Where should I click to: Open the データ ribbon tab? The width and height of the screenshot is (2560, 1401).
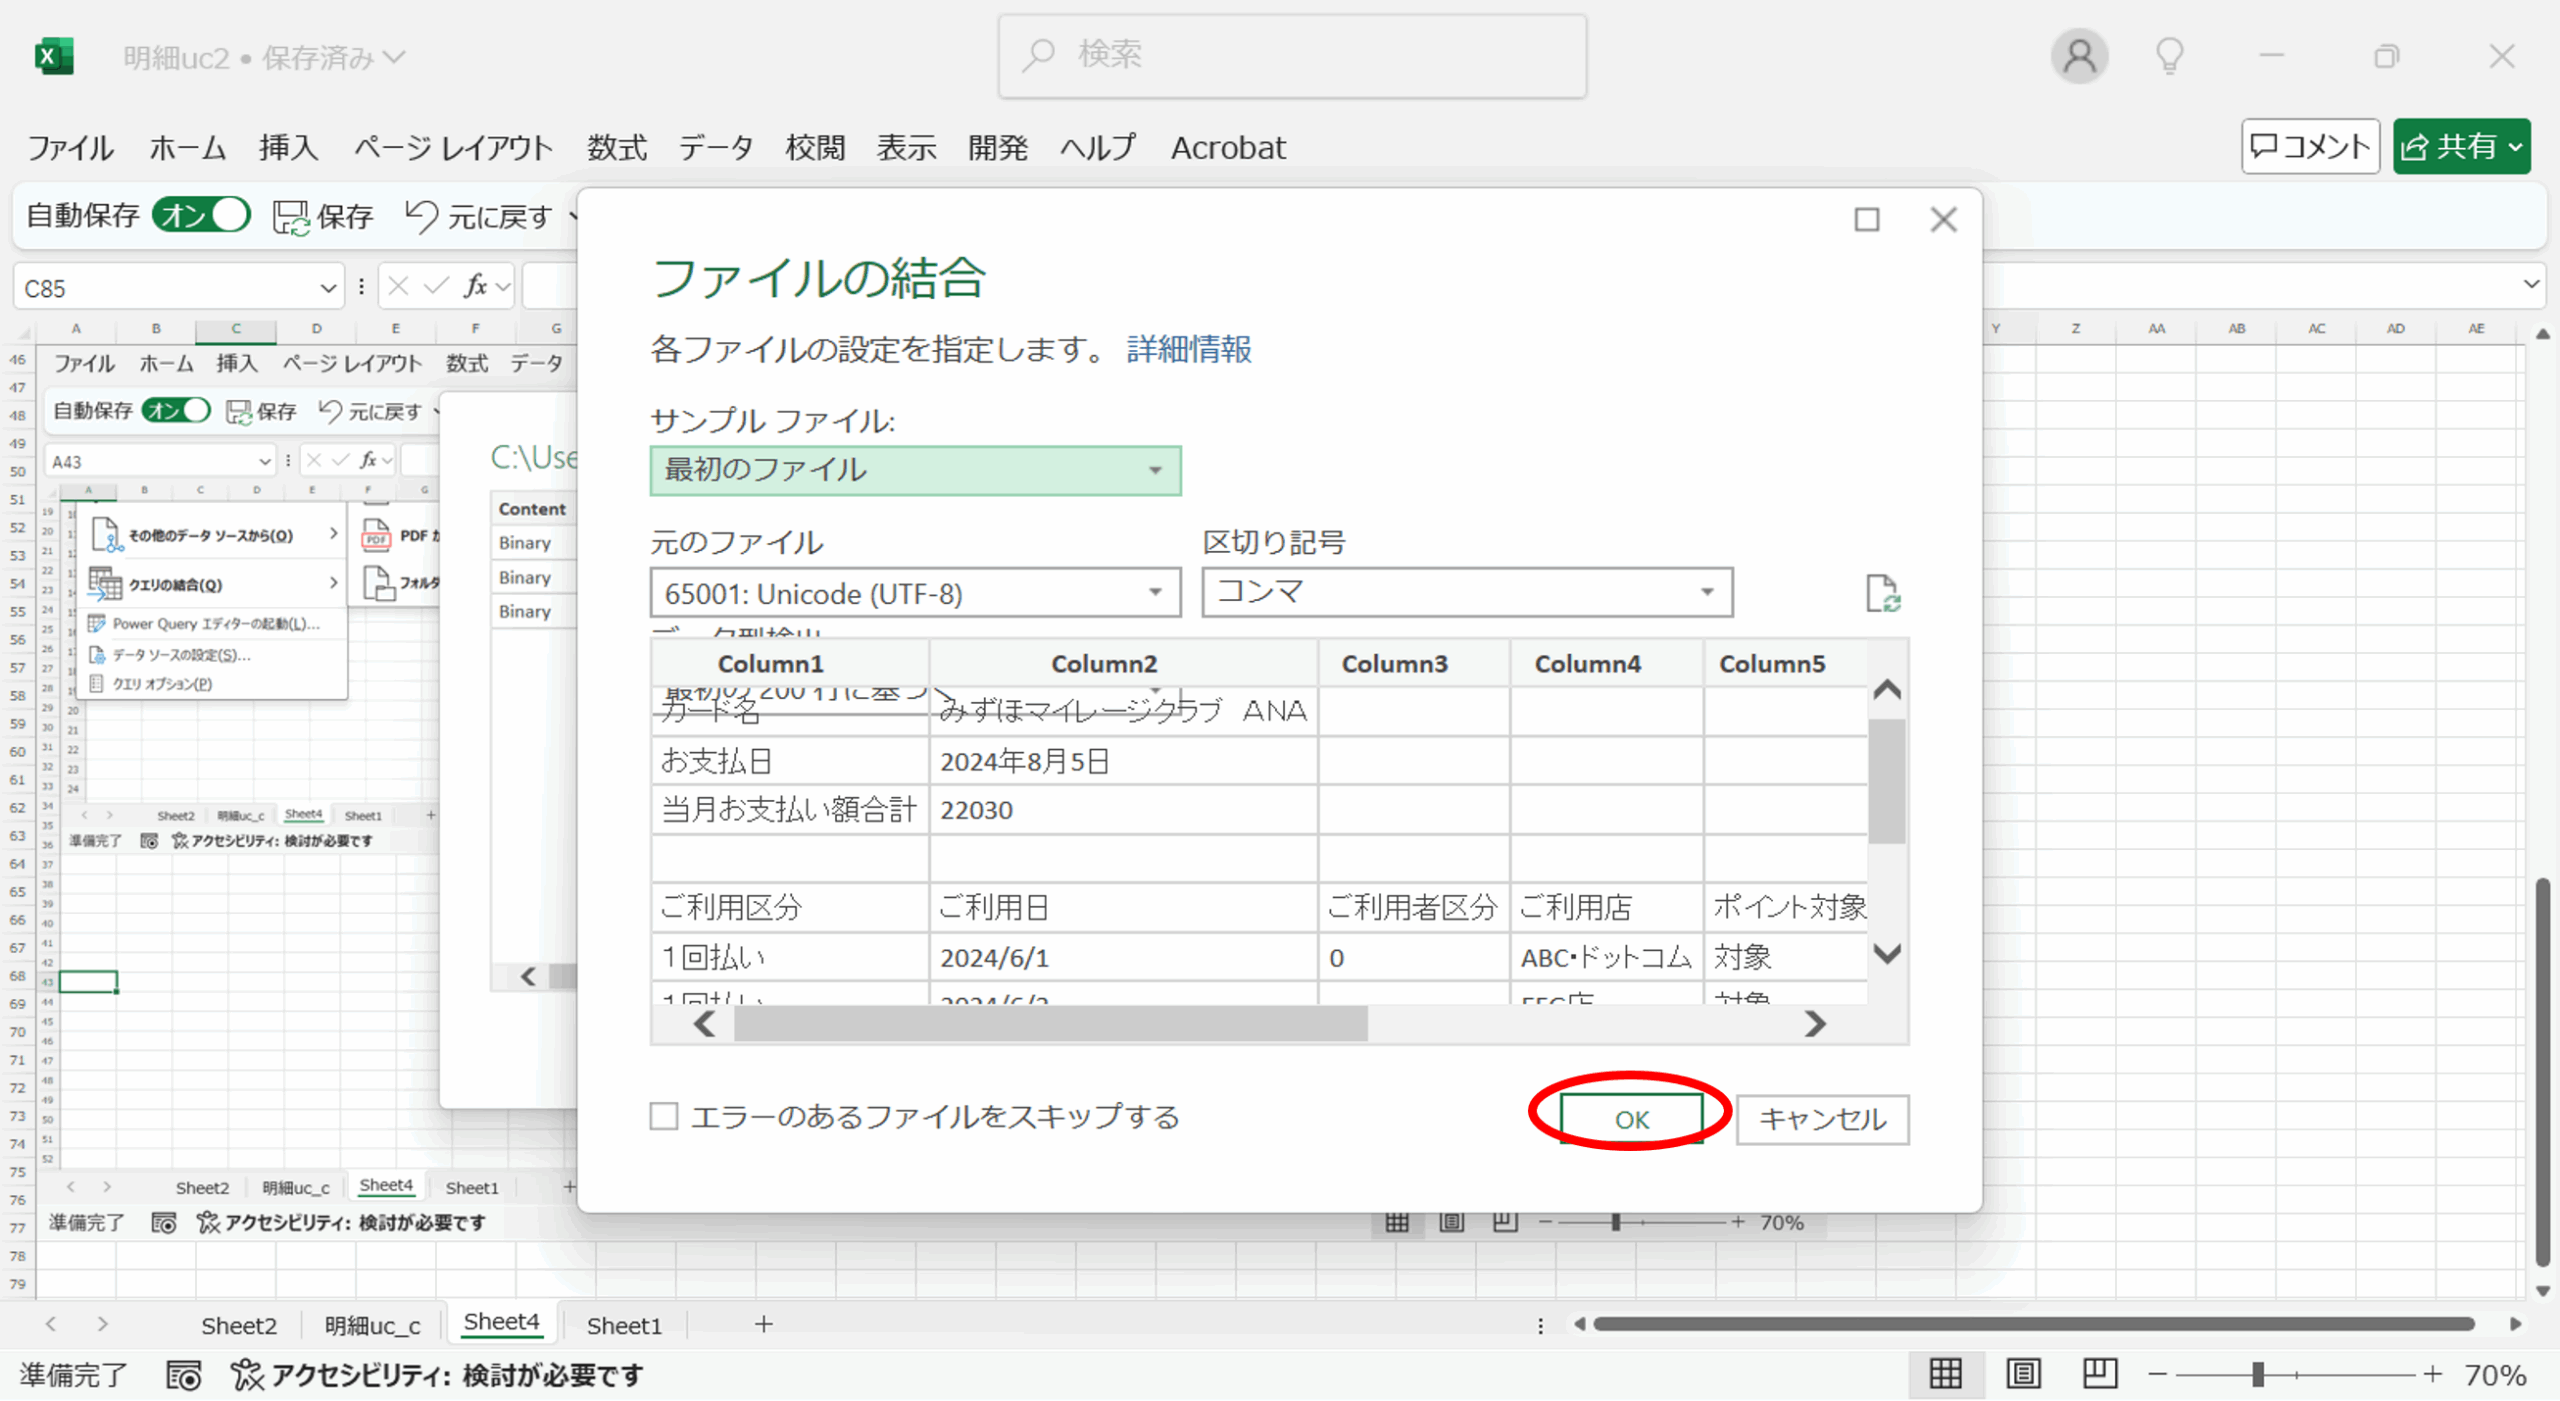click(x=716, y=148)
